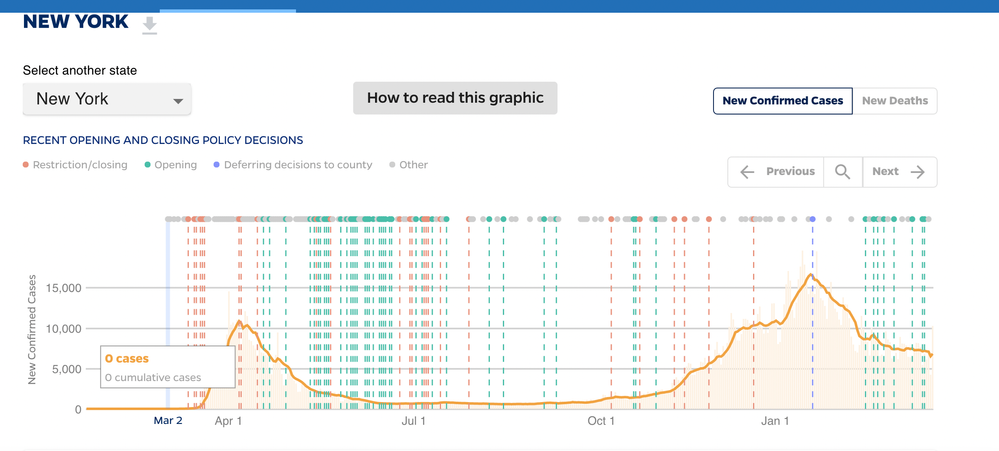Click the Deferring decisions to county label
Image resolution: width=999 pixels, height=451 pixels.
pyautogui.click(x=298, y=165)
